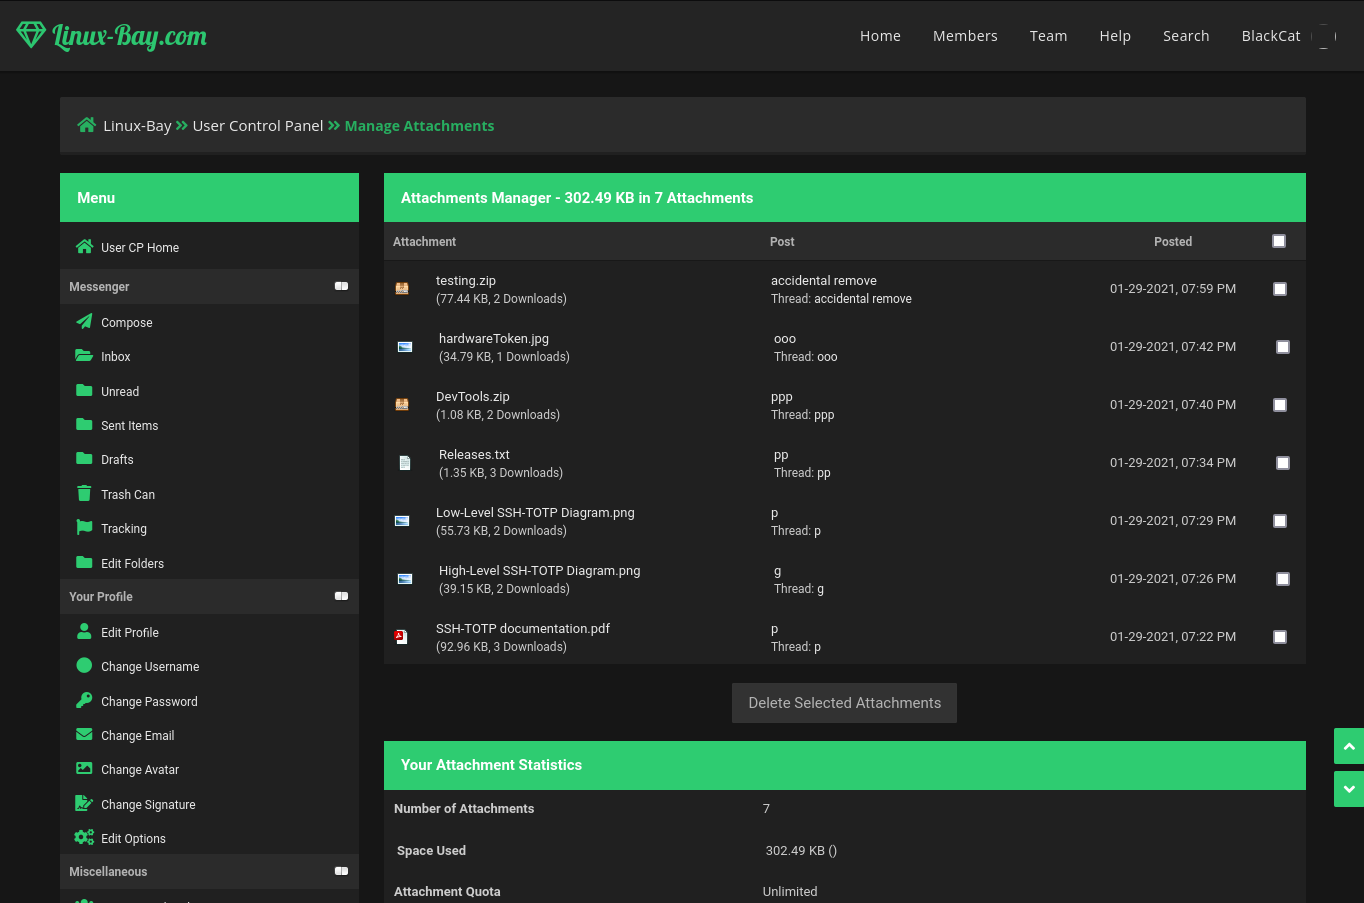The width and height of the screenshot is (1364, 903).
Task: Check the select-all checkbox in header
Action: coord(1278,241)
